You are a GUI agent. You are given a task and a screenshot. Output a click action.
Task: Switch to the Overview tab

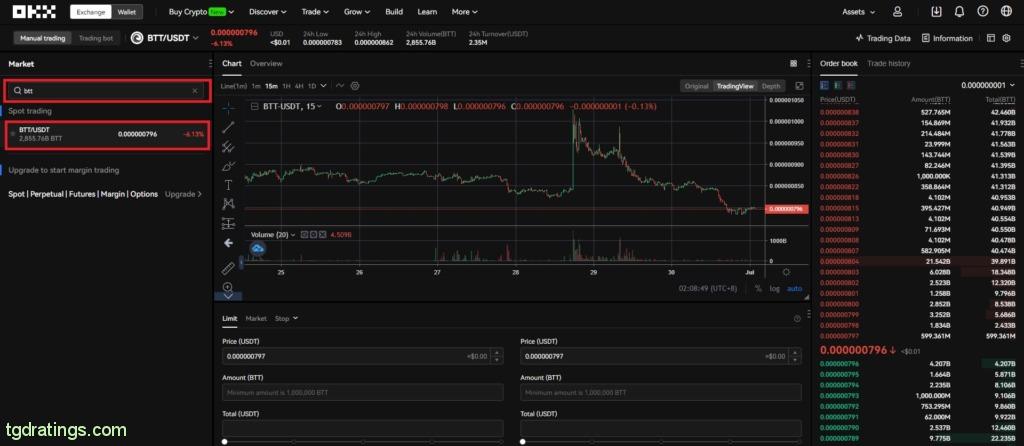pos(266,63)
